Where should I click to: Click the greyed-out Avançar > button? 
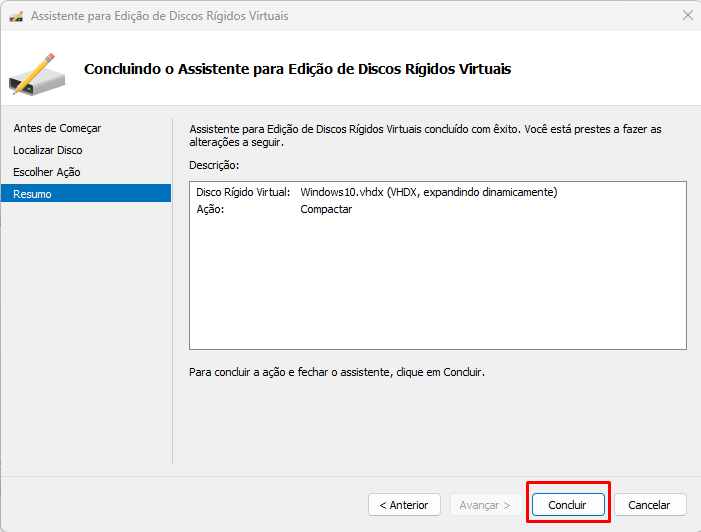pyautogui.click(x=484, y=505)
